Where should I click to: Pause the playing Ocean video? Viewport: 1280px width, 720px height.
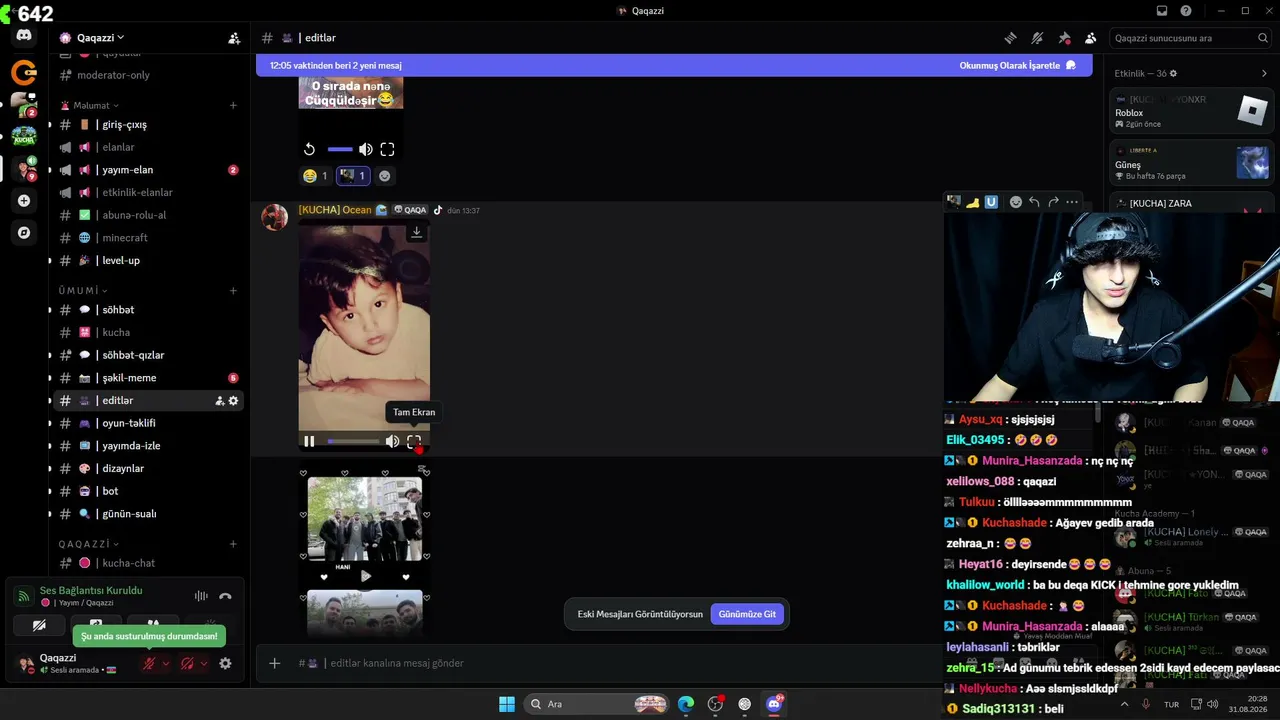point(309,441)
